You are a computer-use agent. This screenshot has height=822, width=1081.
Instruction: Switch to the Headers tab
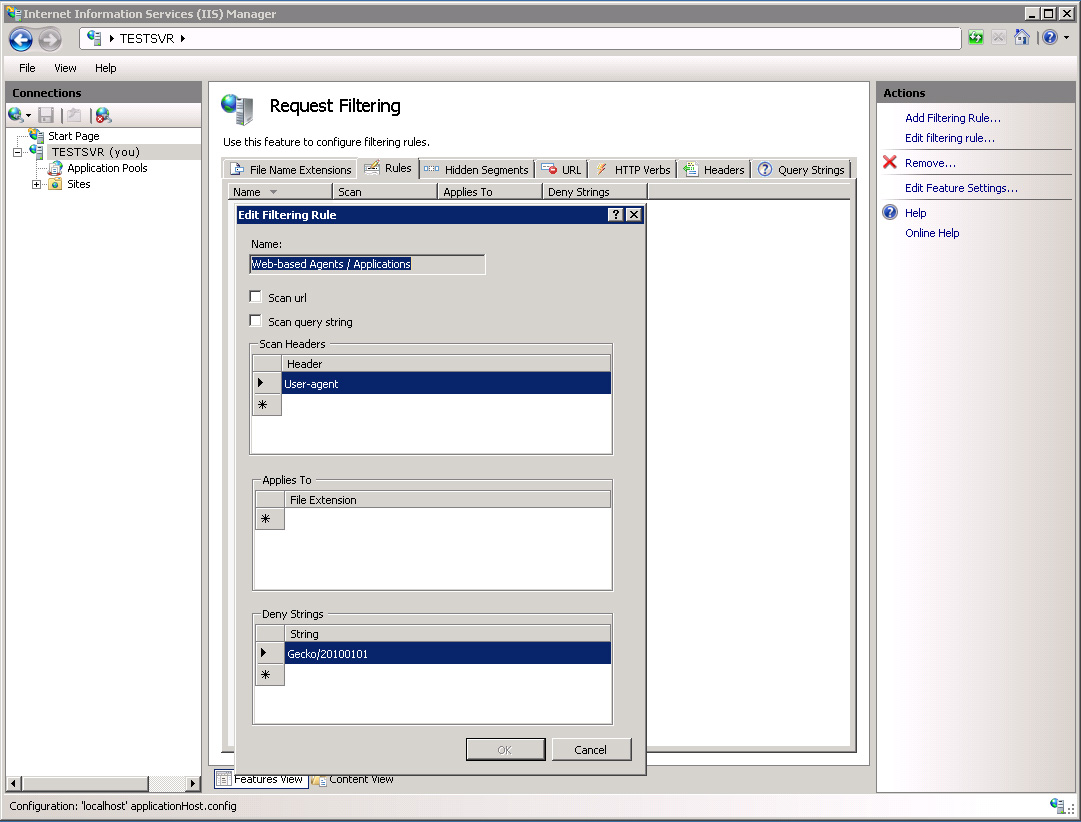(x=714, y=170)
